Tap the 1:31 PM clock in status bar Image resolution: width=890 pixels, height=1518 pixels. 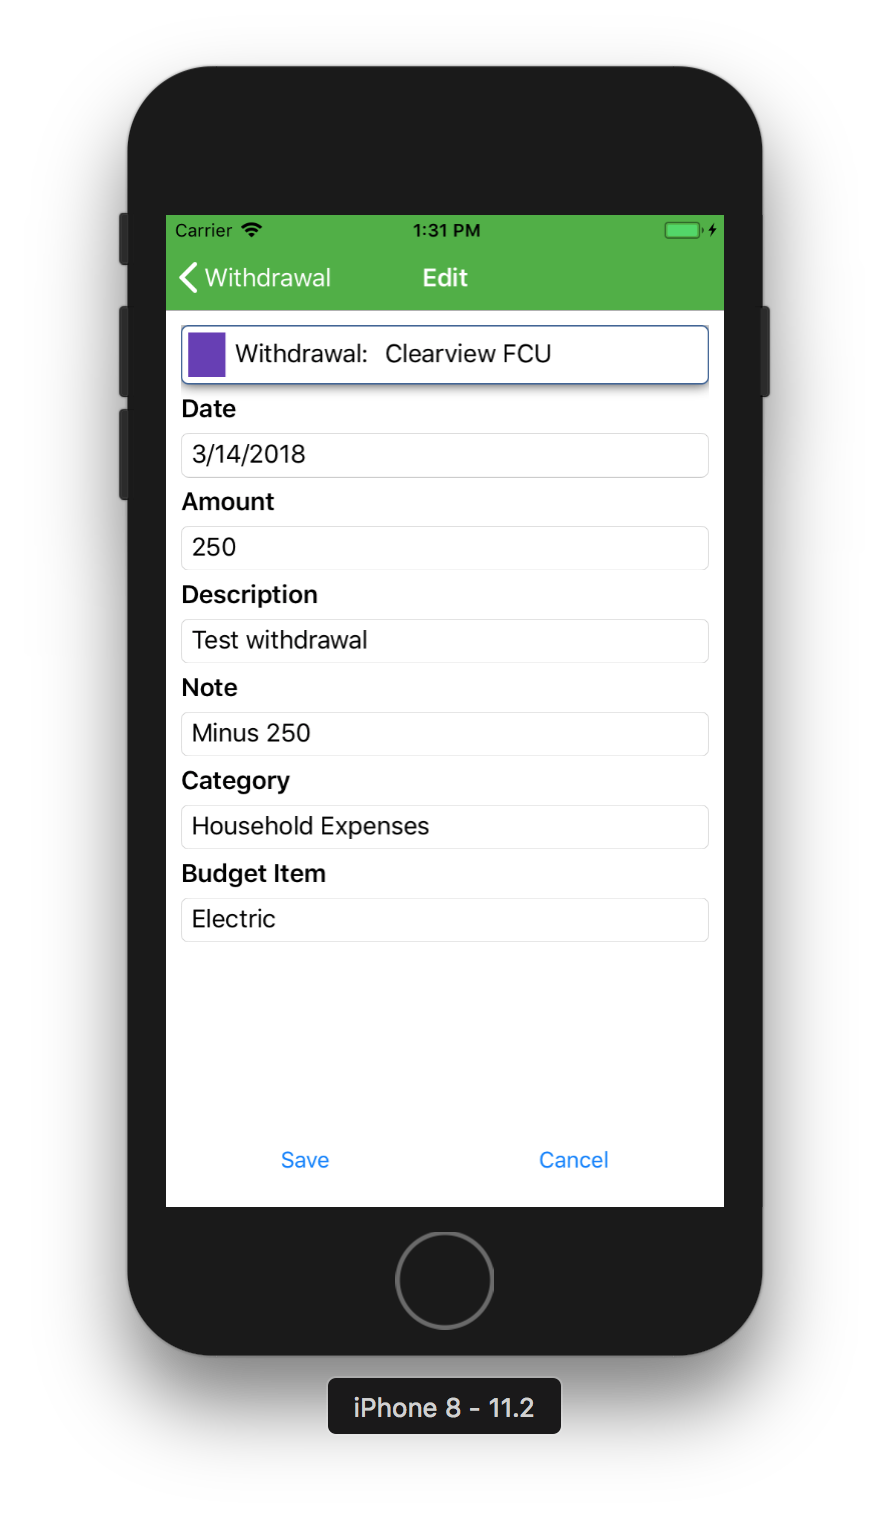446,230
